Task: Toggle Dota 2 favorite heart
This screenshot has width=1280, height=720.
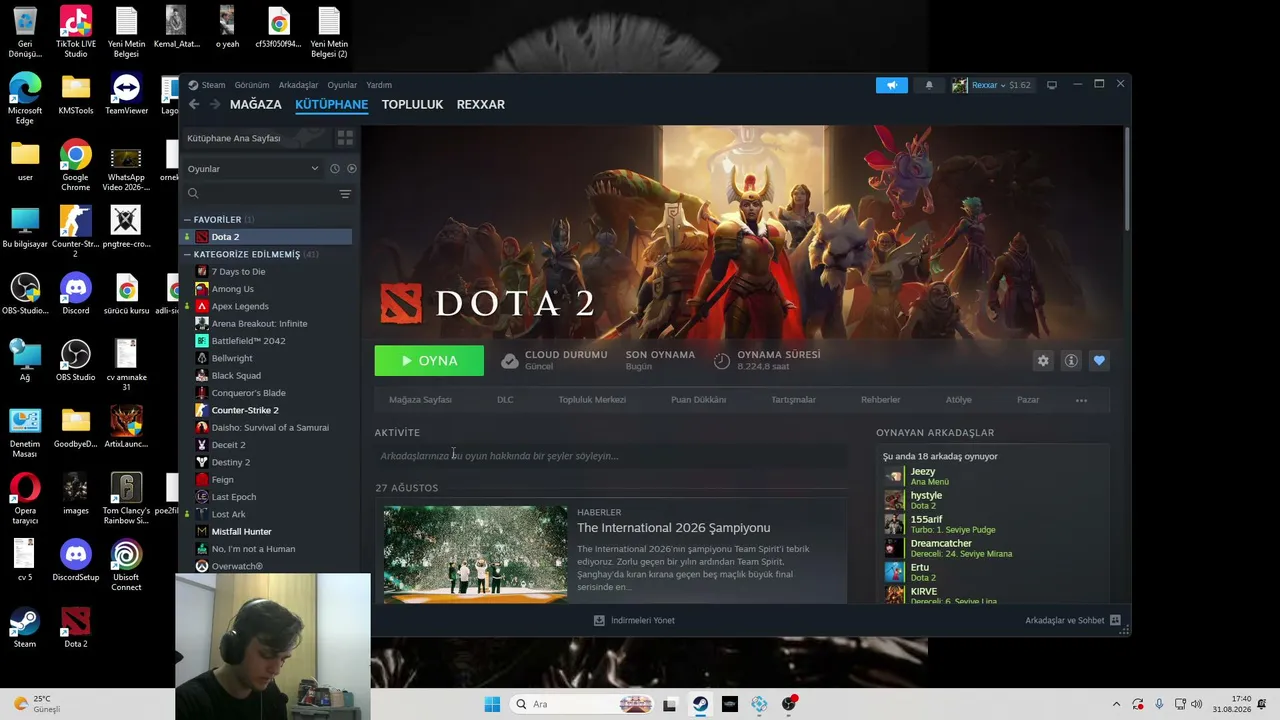Action: click(x=1099, y=361)
